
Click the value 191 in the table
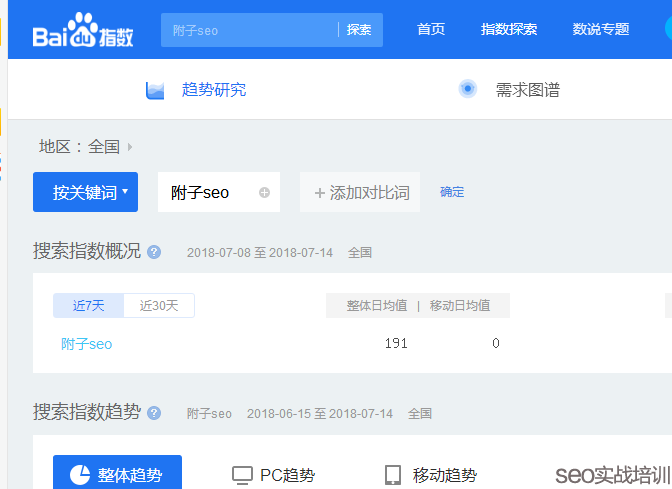point(396,343)
